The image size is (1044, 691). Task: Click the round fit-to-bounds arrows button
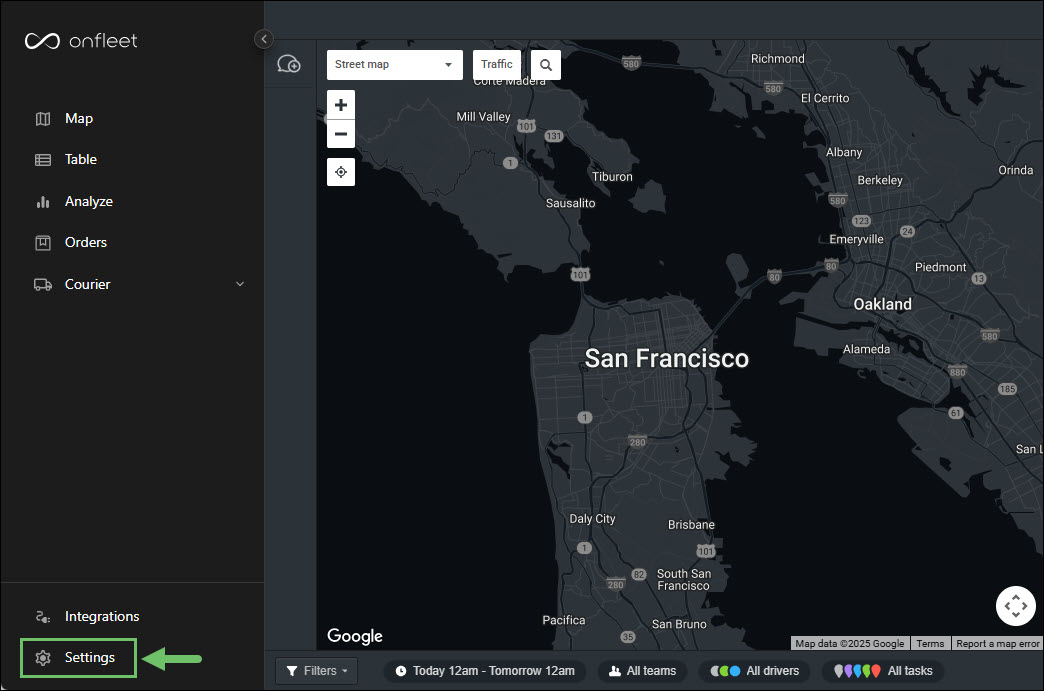coord(1016,606)
